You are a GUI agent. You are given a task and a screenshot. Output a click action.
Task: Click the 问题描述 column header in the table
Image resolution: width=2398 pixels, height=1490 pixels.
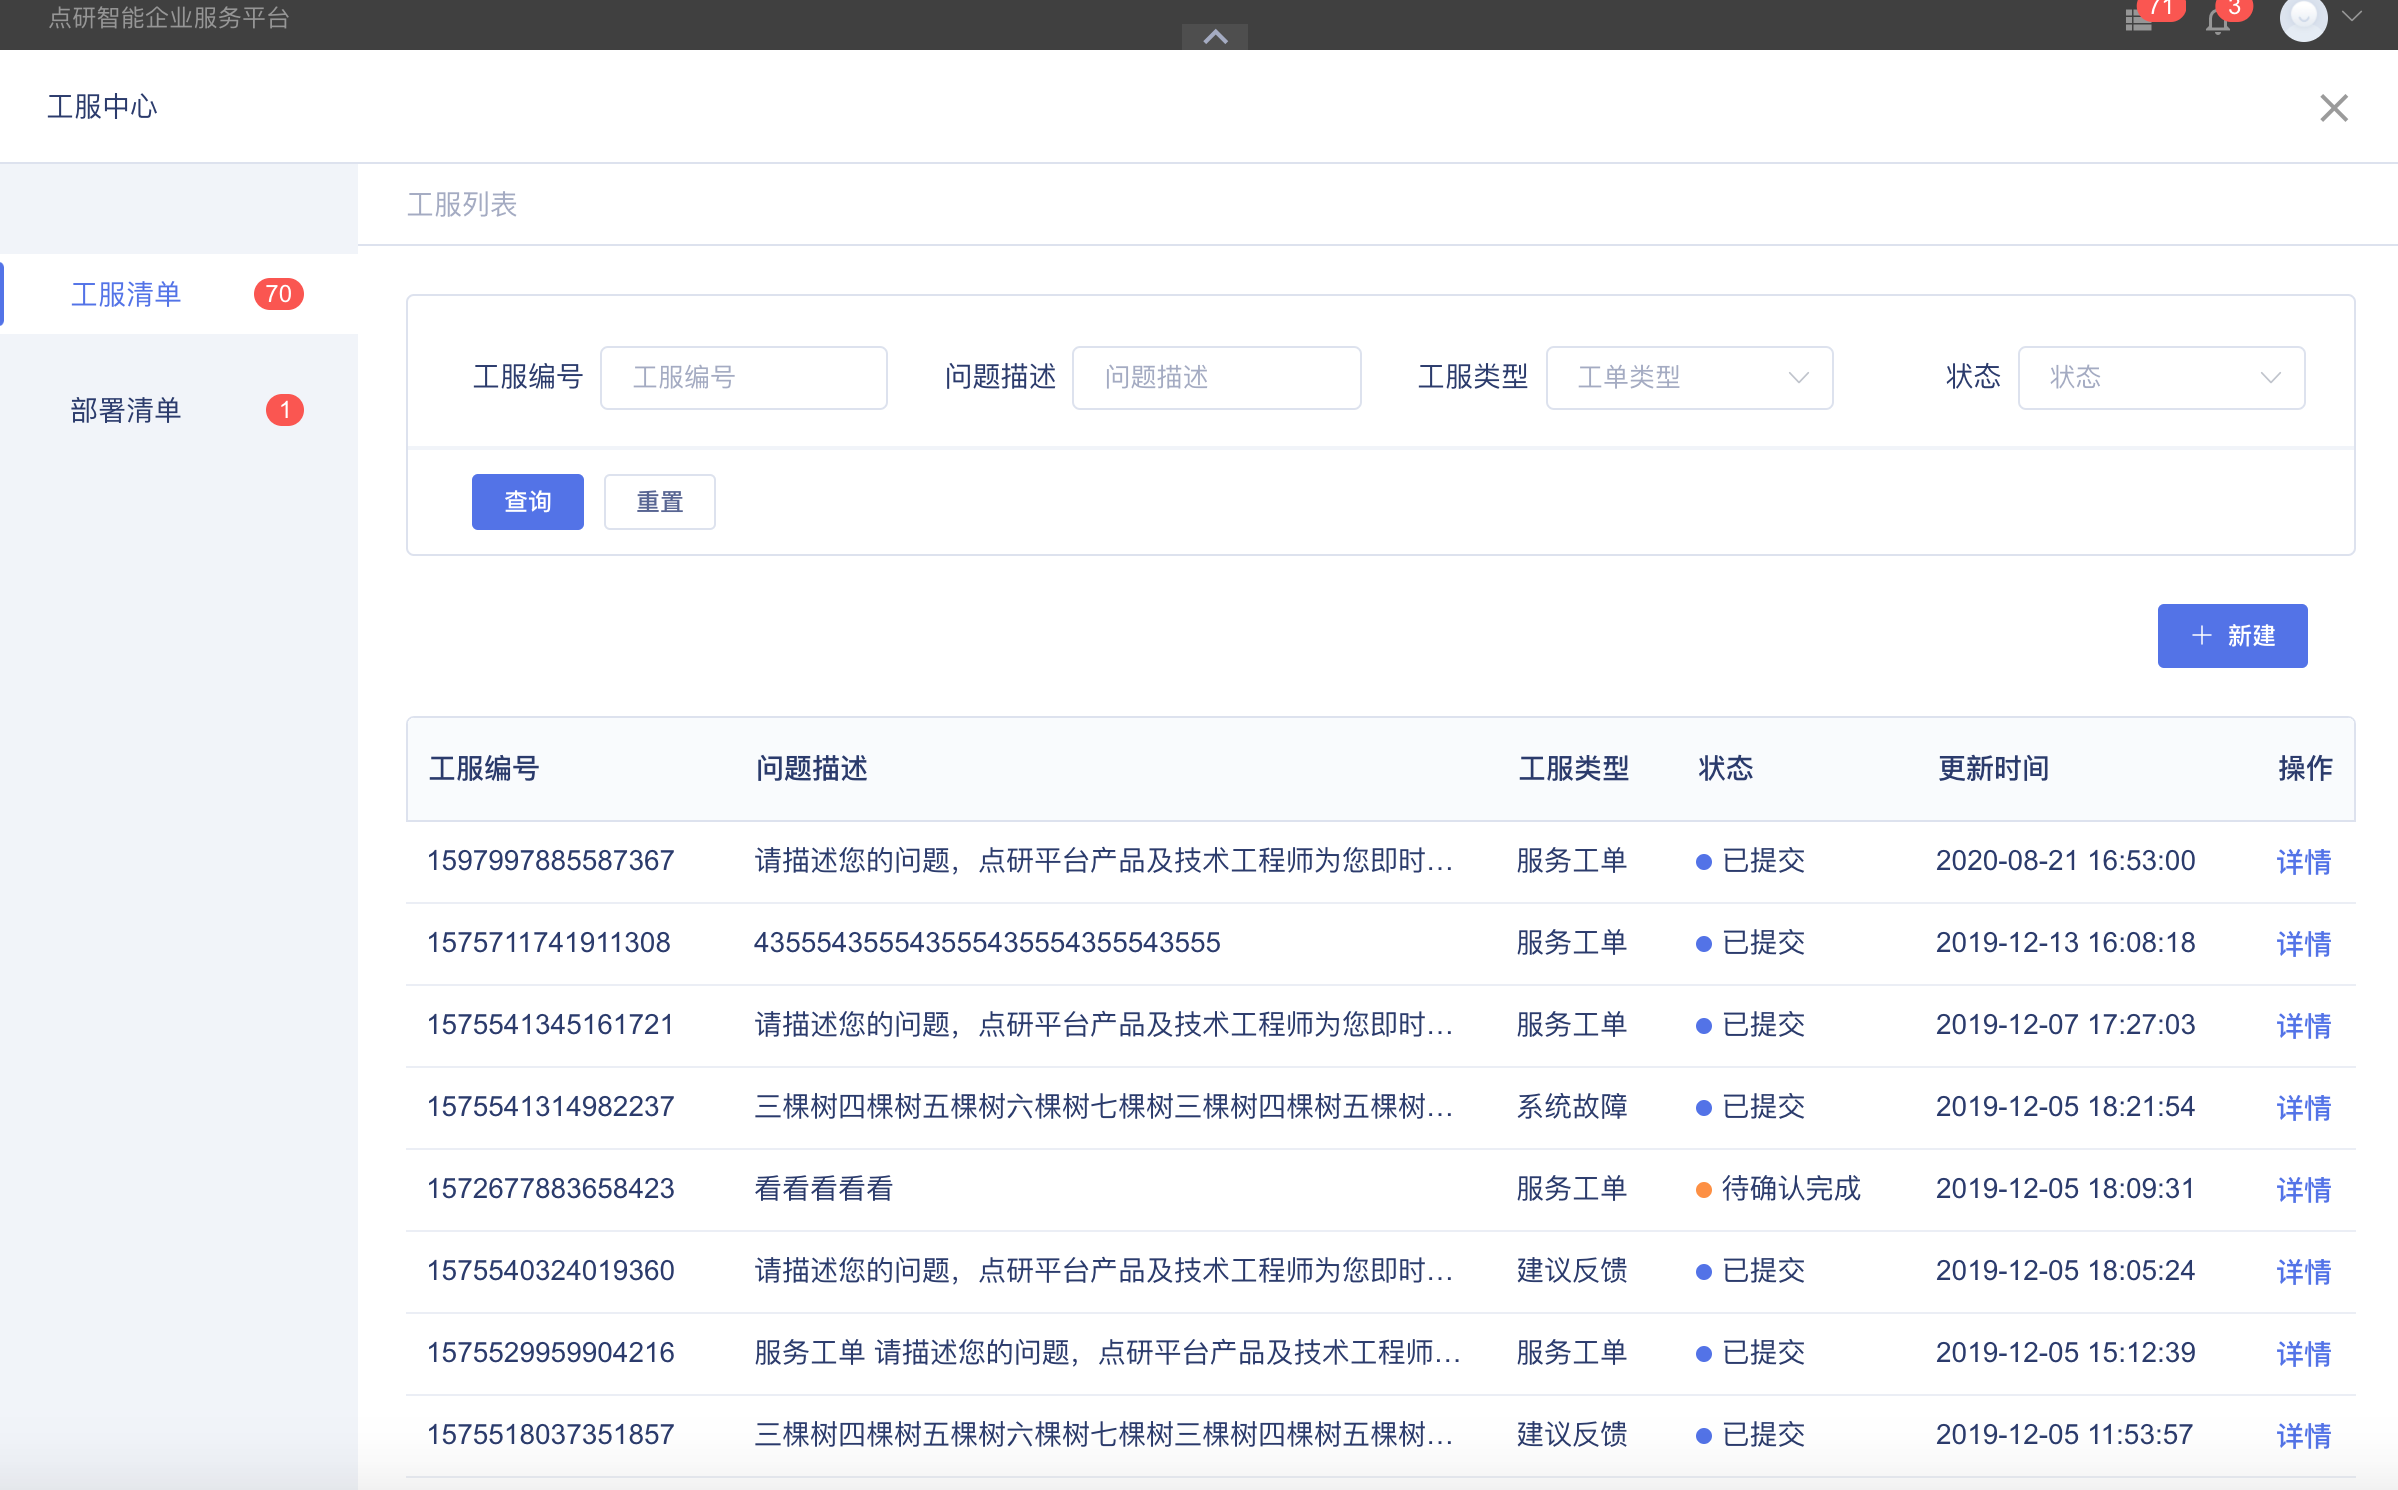click(x=811, y=769)
